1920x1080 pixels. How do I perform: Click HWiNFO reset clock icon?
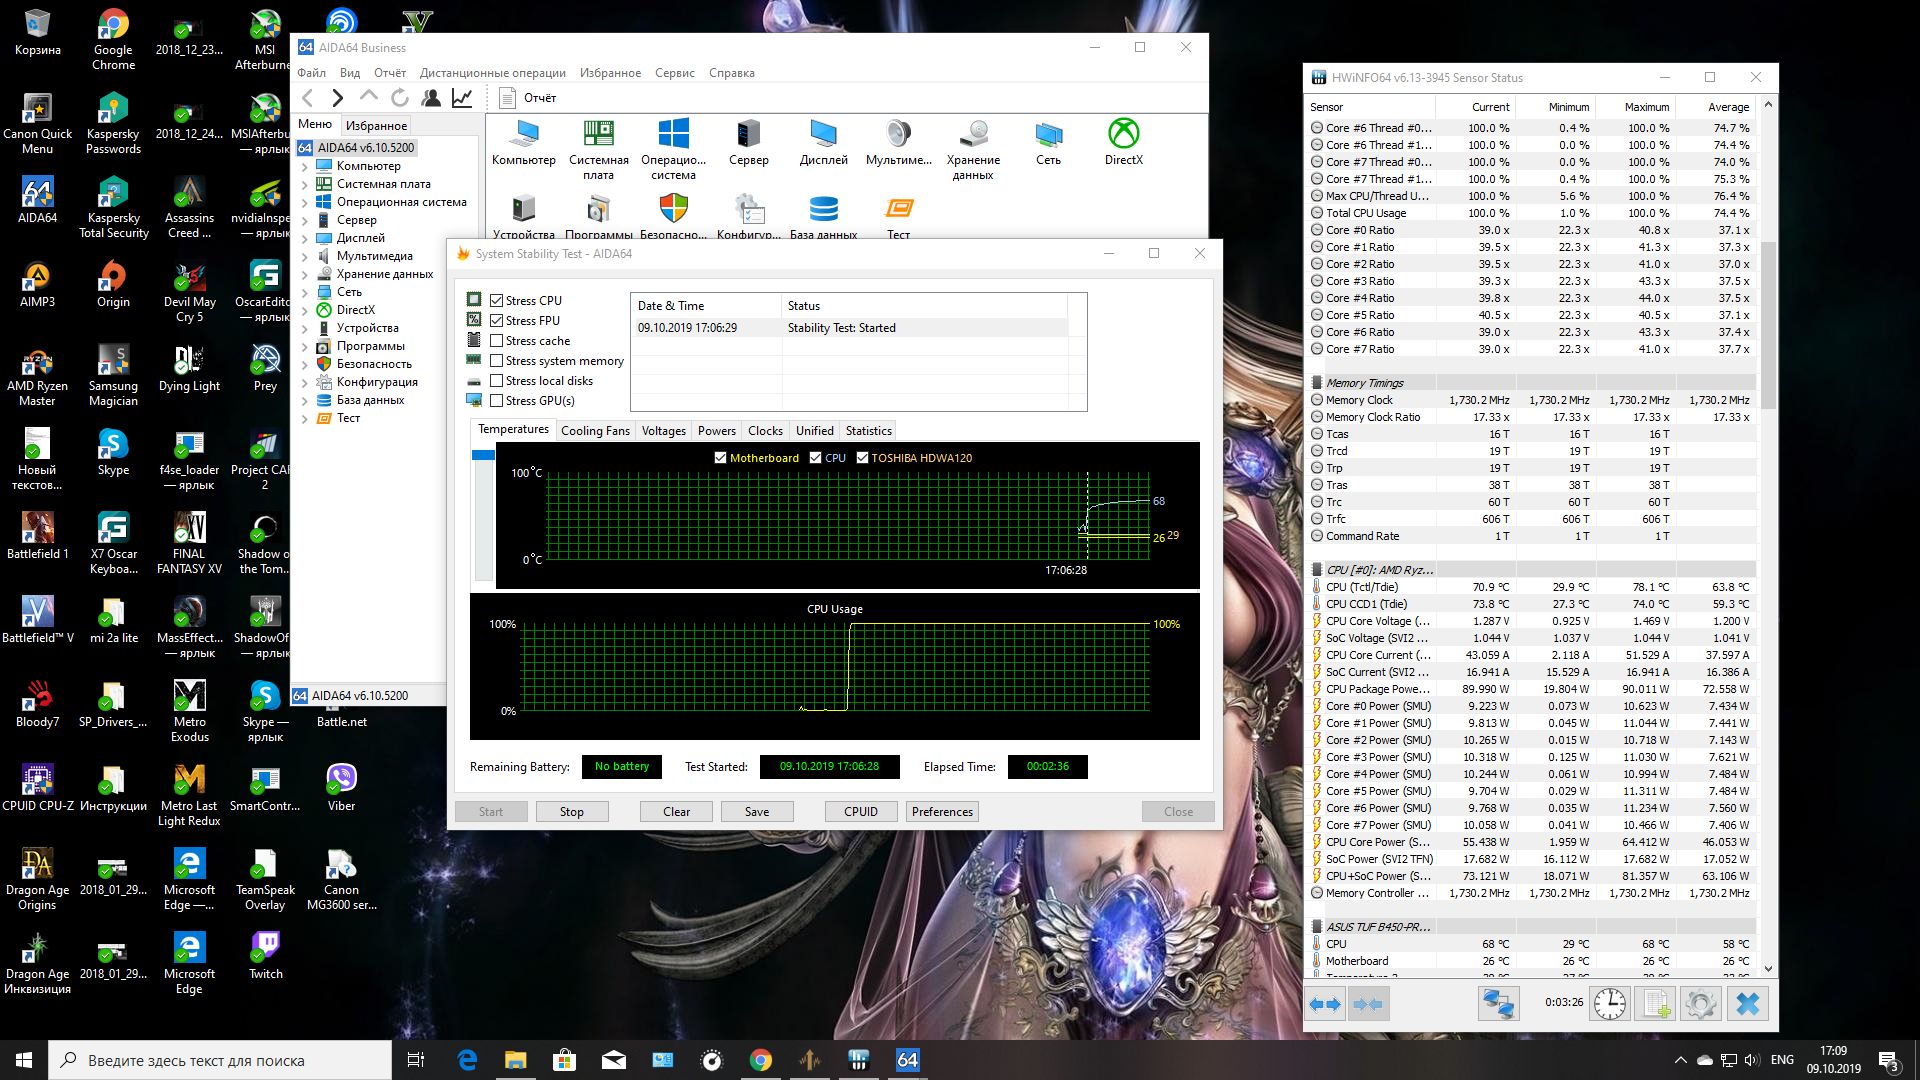point(1609,1003)
